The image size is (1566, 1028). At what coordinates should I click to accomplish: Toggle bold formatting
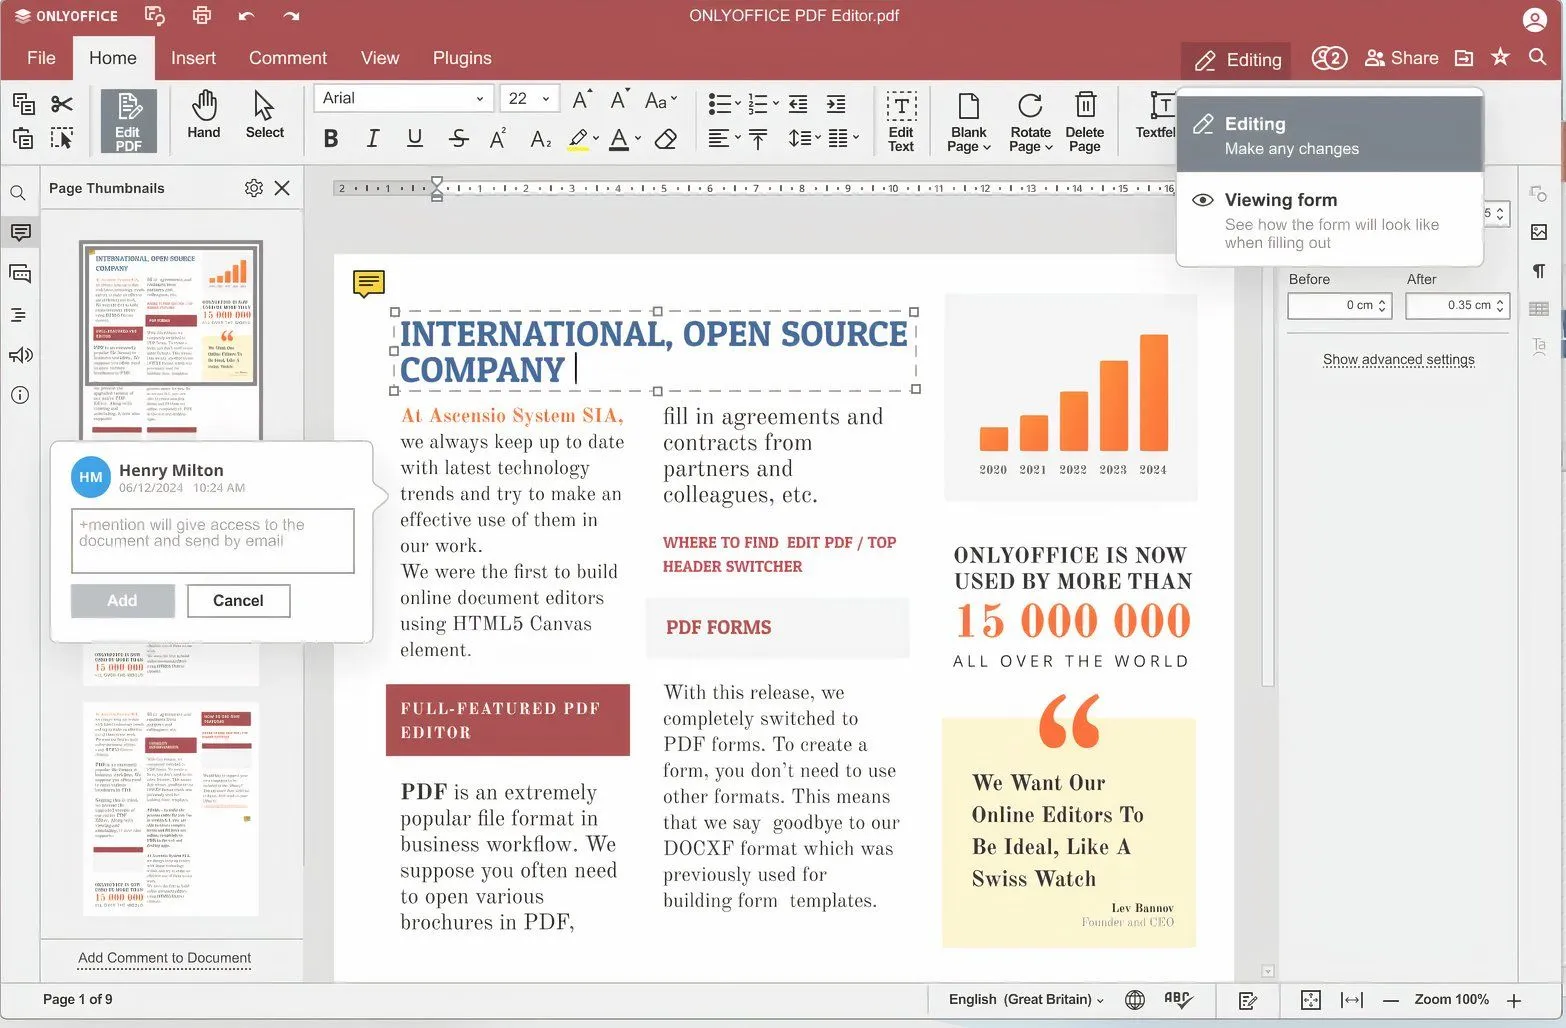click(x=331, y=139)
